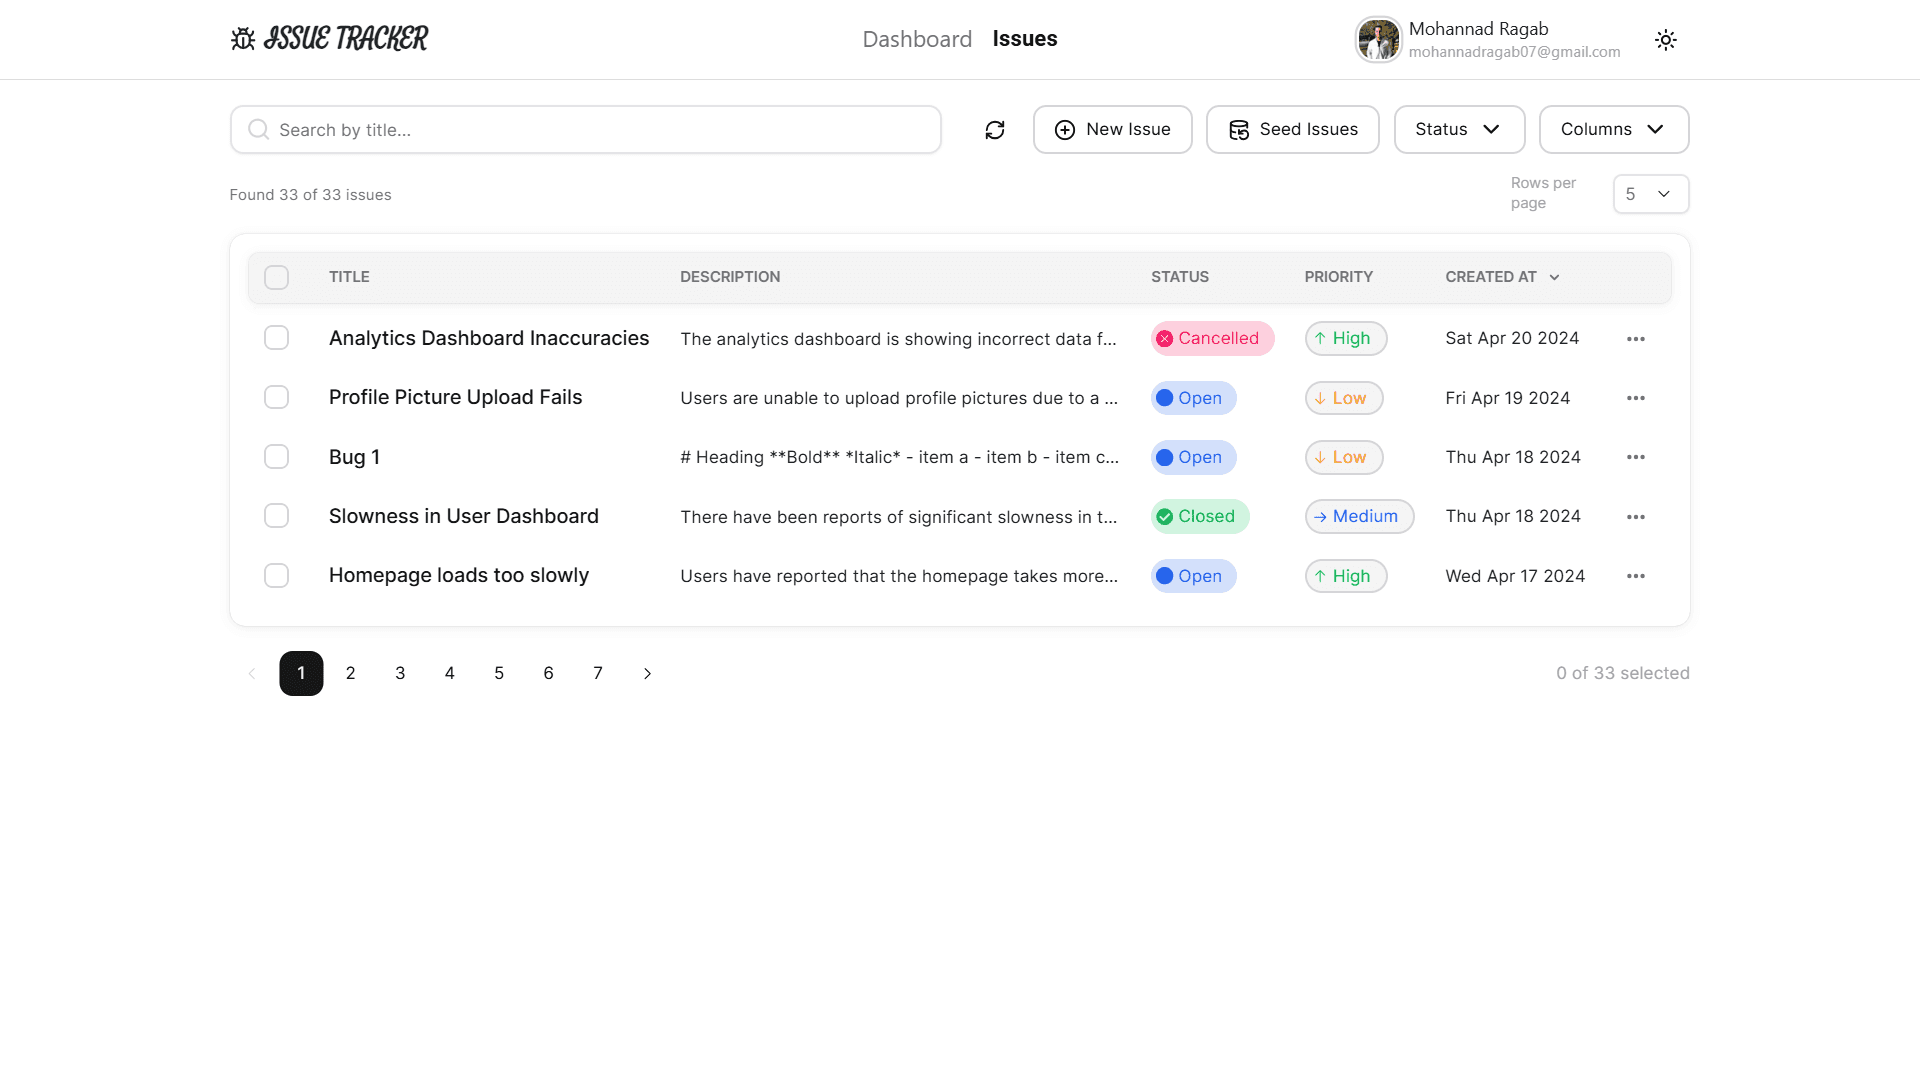Jump to page 5
This screenshot has height=1080, width=1920.
point(499,674)
